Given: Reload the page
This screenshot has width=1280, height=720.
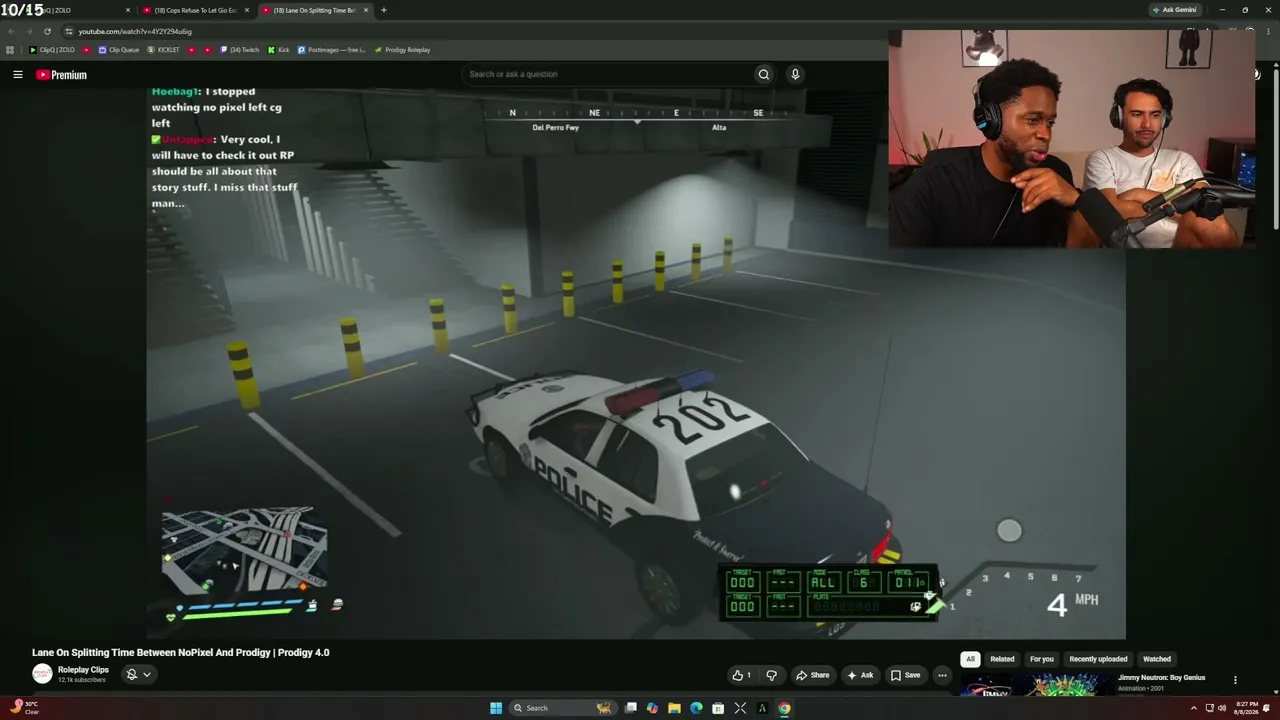Looking at the screenshot, I should point(47,31).
